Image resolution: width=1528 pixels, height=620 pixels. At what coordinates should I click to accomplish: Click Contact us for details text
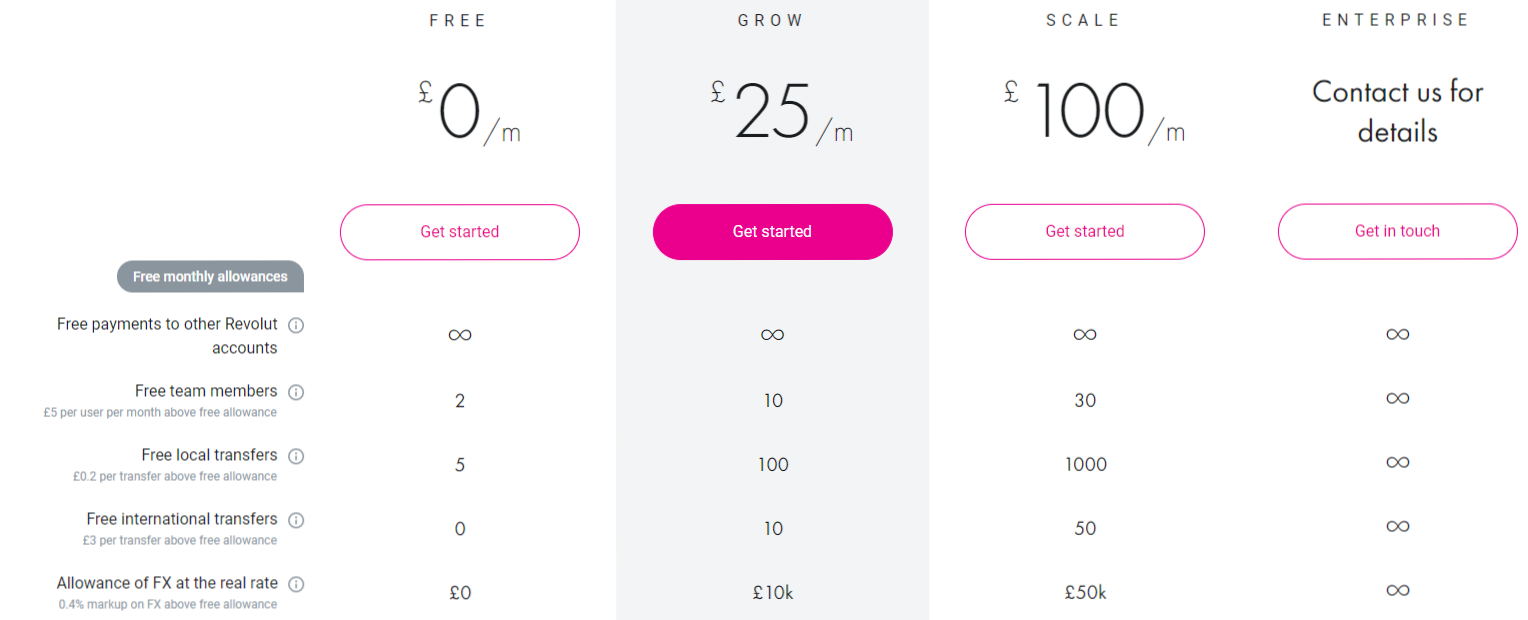tap(1397, 110)
